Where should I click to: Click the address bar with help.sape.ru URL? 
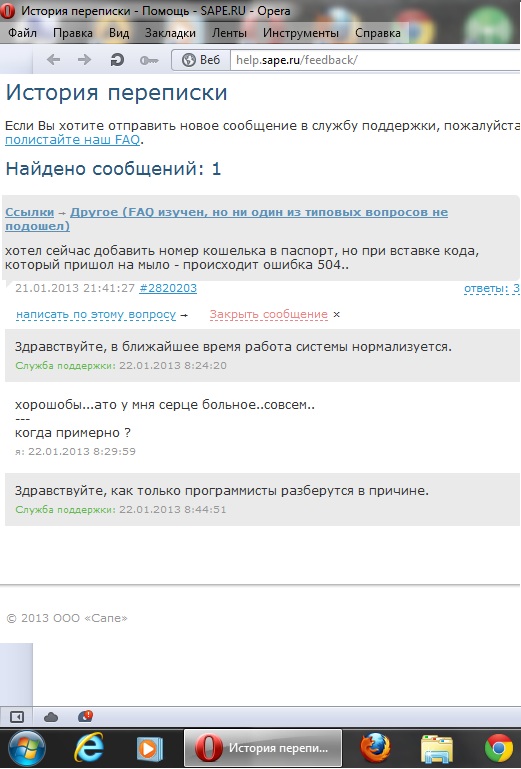point(375,60)
